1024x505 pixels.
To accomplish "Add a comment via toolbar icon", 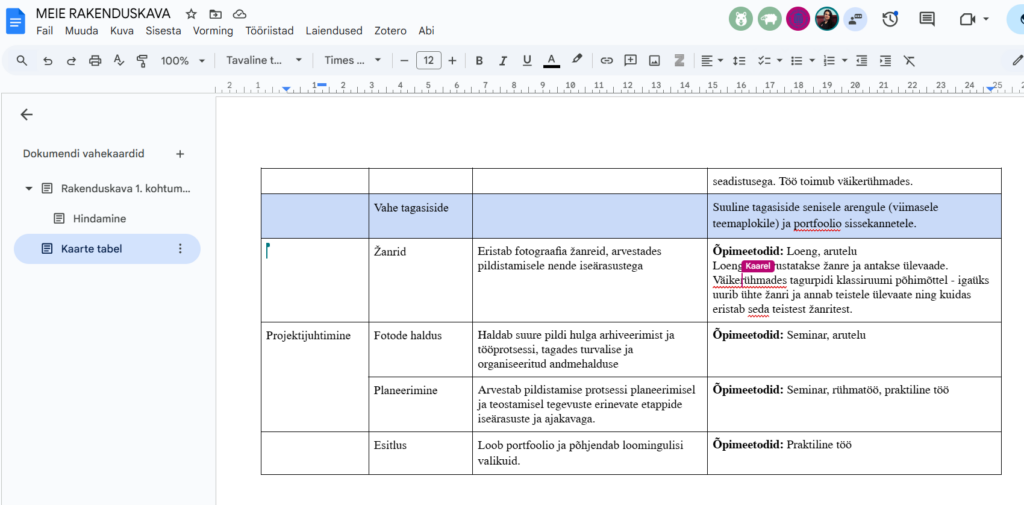I will click(630, 61).
